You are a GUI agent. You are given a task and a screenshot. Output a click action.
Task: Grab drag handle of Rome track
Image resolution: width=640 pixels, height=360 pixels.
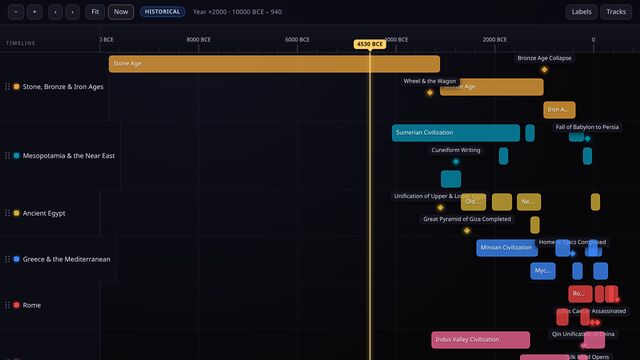[x=7, y=305]
